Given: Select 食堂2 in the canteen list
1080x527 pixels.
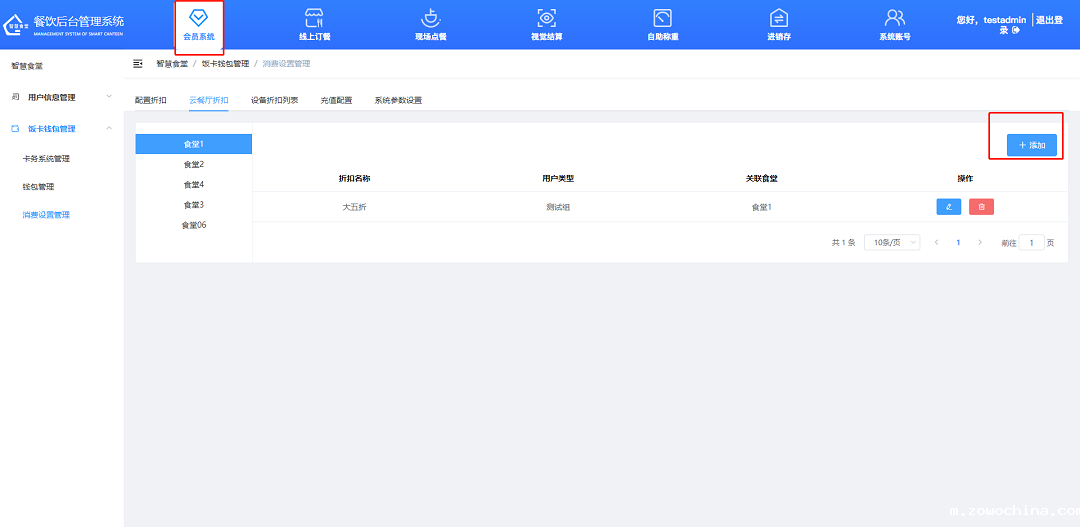Looking at the screenshot, I should (193, 164).
